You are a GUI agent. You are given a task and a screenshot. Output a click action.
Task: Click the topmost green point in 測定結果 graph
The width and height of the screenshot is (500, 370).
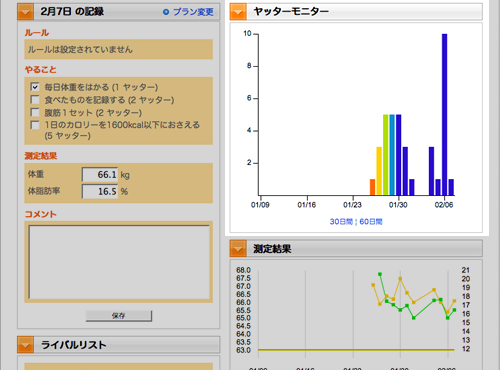click(x=380, y=274)
